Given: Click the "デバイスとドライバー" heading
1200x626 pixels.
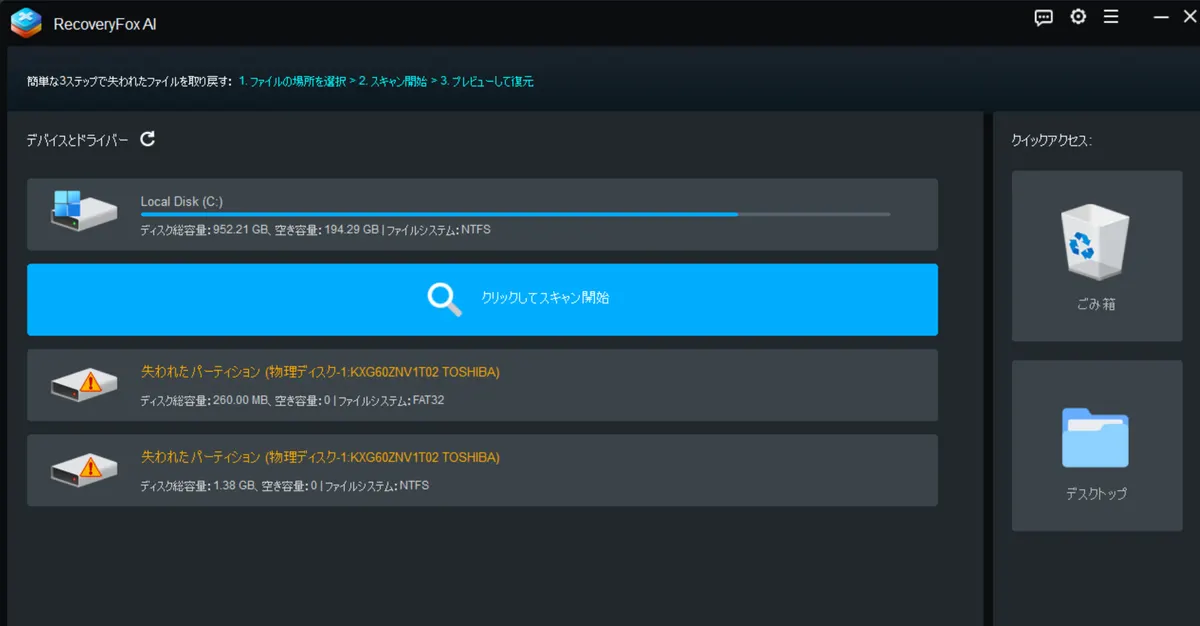Looking at the screenshot, I should click(x=78, y=140).
